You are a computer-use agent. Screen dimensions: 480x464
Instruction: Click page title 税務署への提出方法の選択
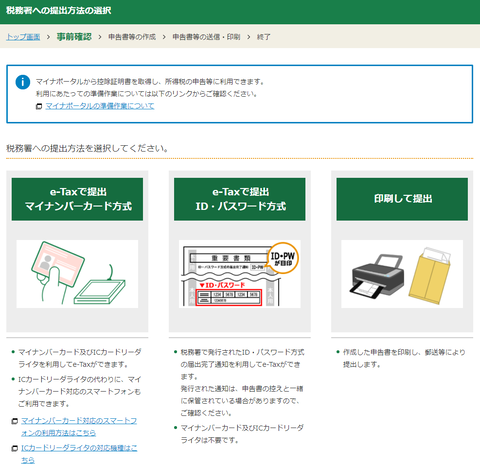click(59, 11)
